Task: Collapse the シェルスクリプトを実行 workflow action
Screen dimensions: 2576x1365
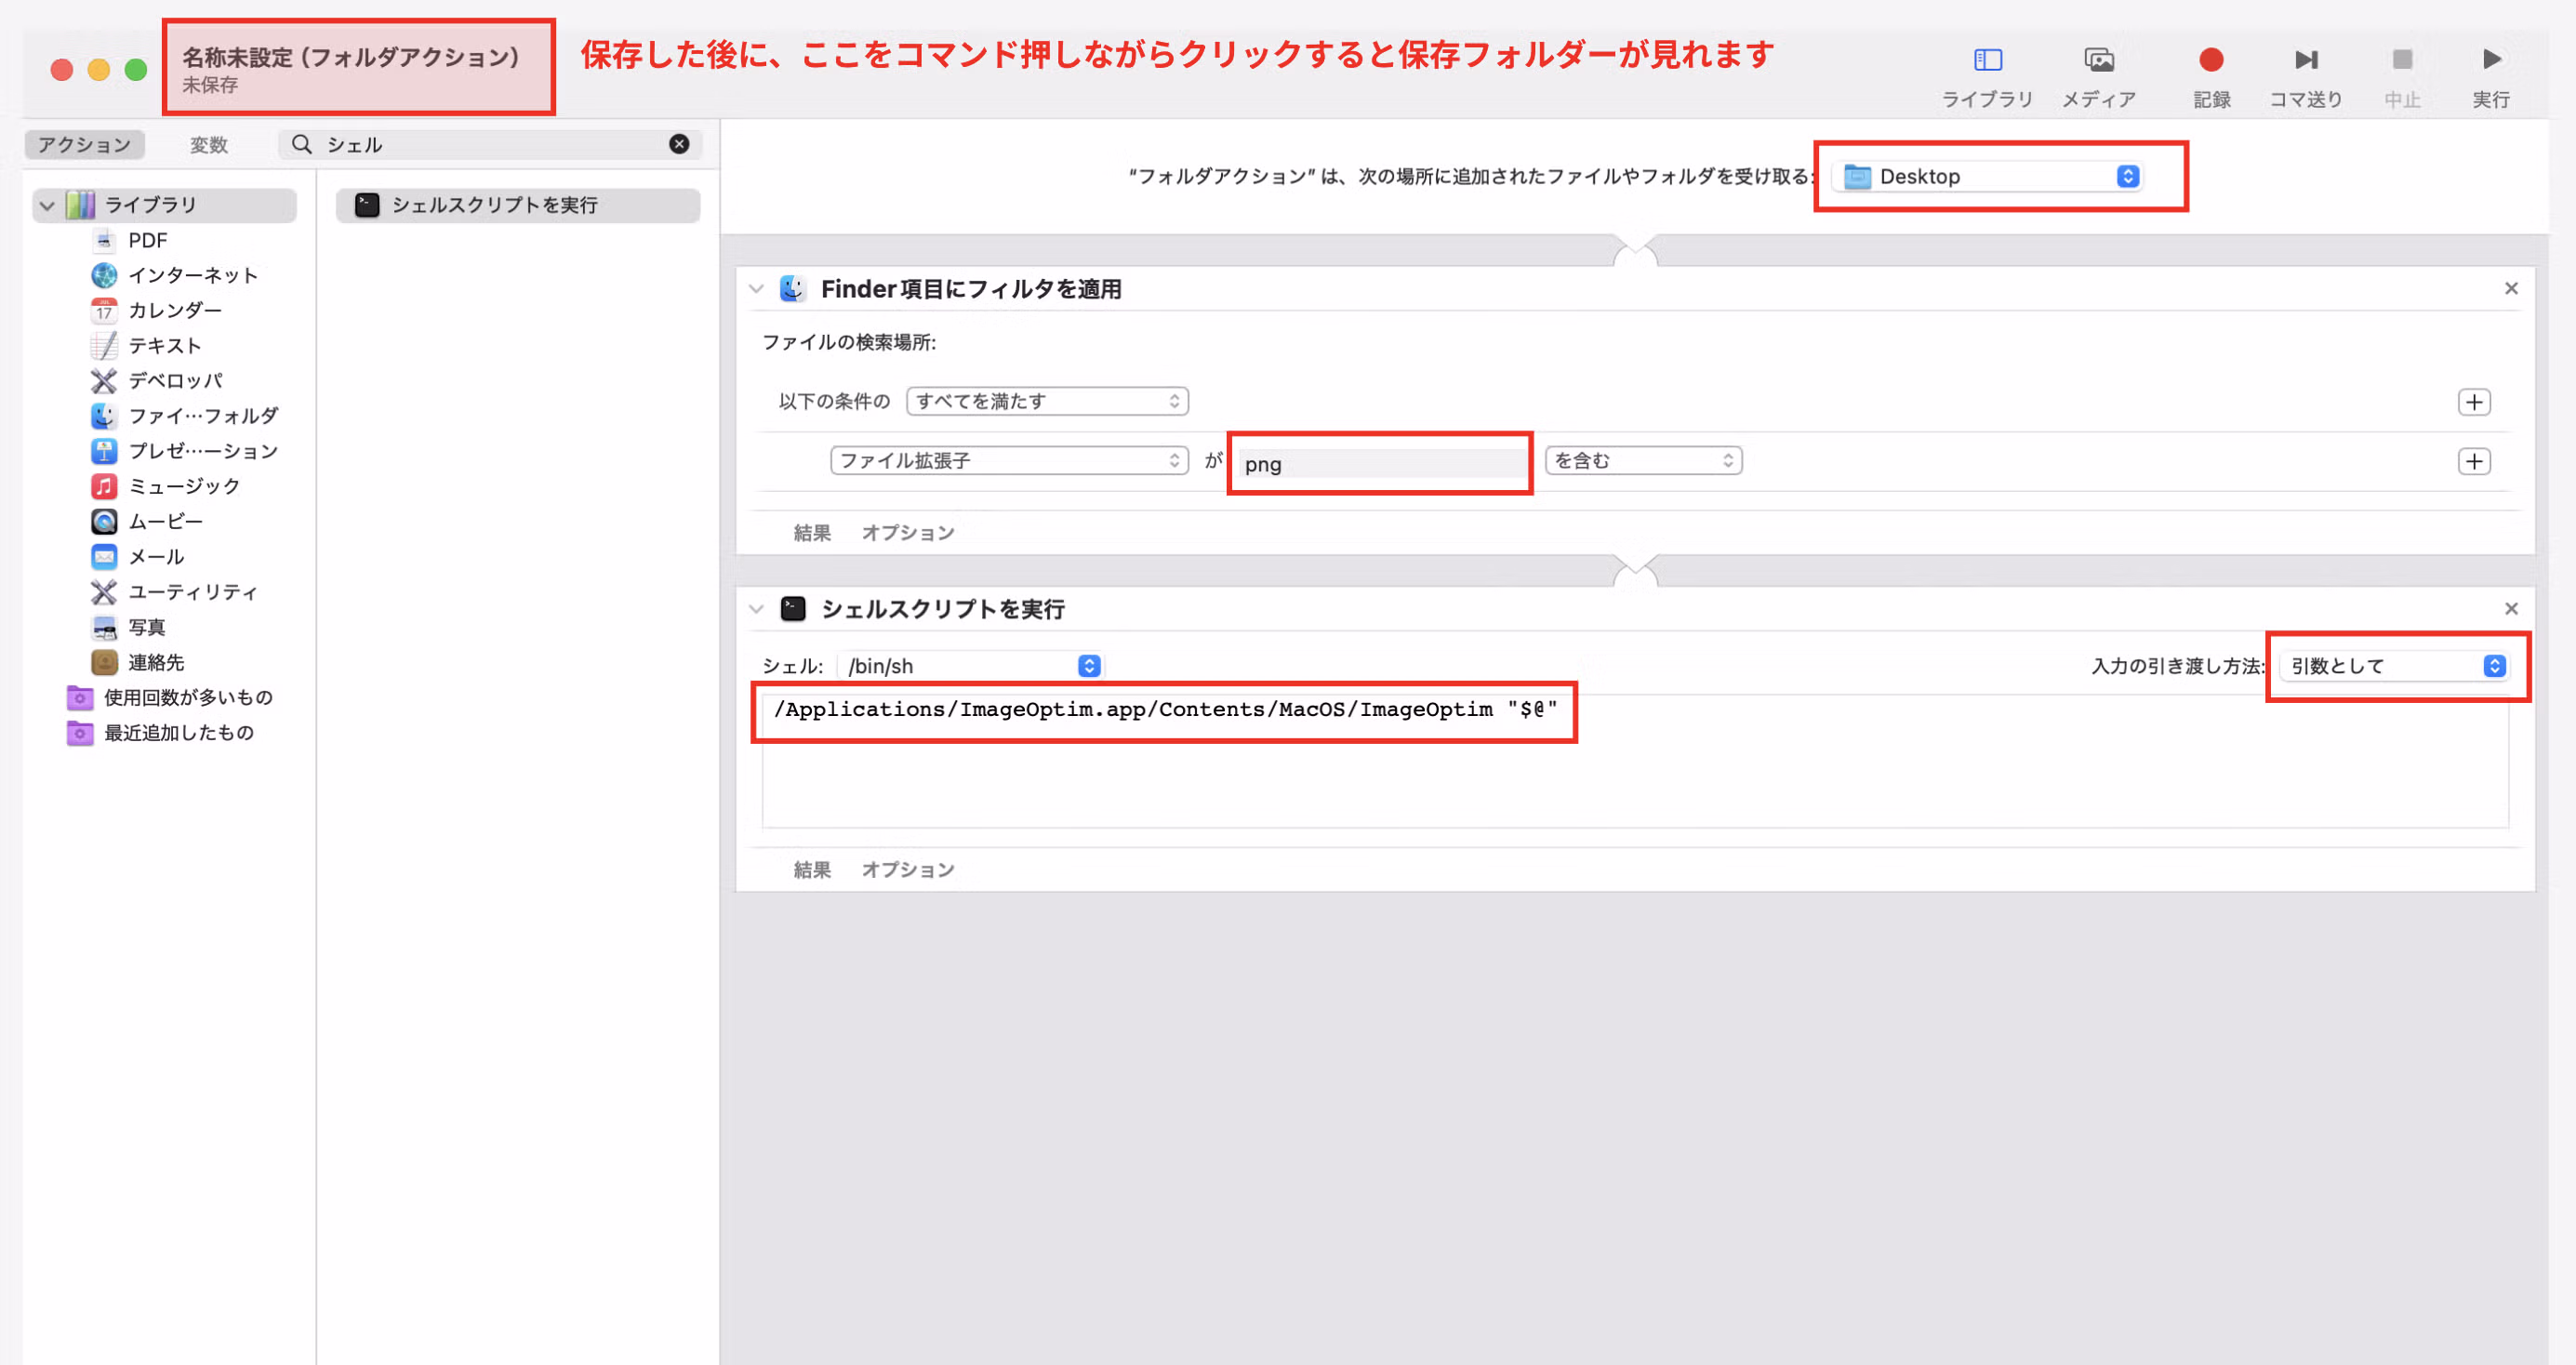Action: pyautogui.click(x=756, y=609)
